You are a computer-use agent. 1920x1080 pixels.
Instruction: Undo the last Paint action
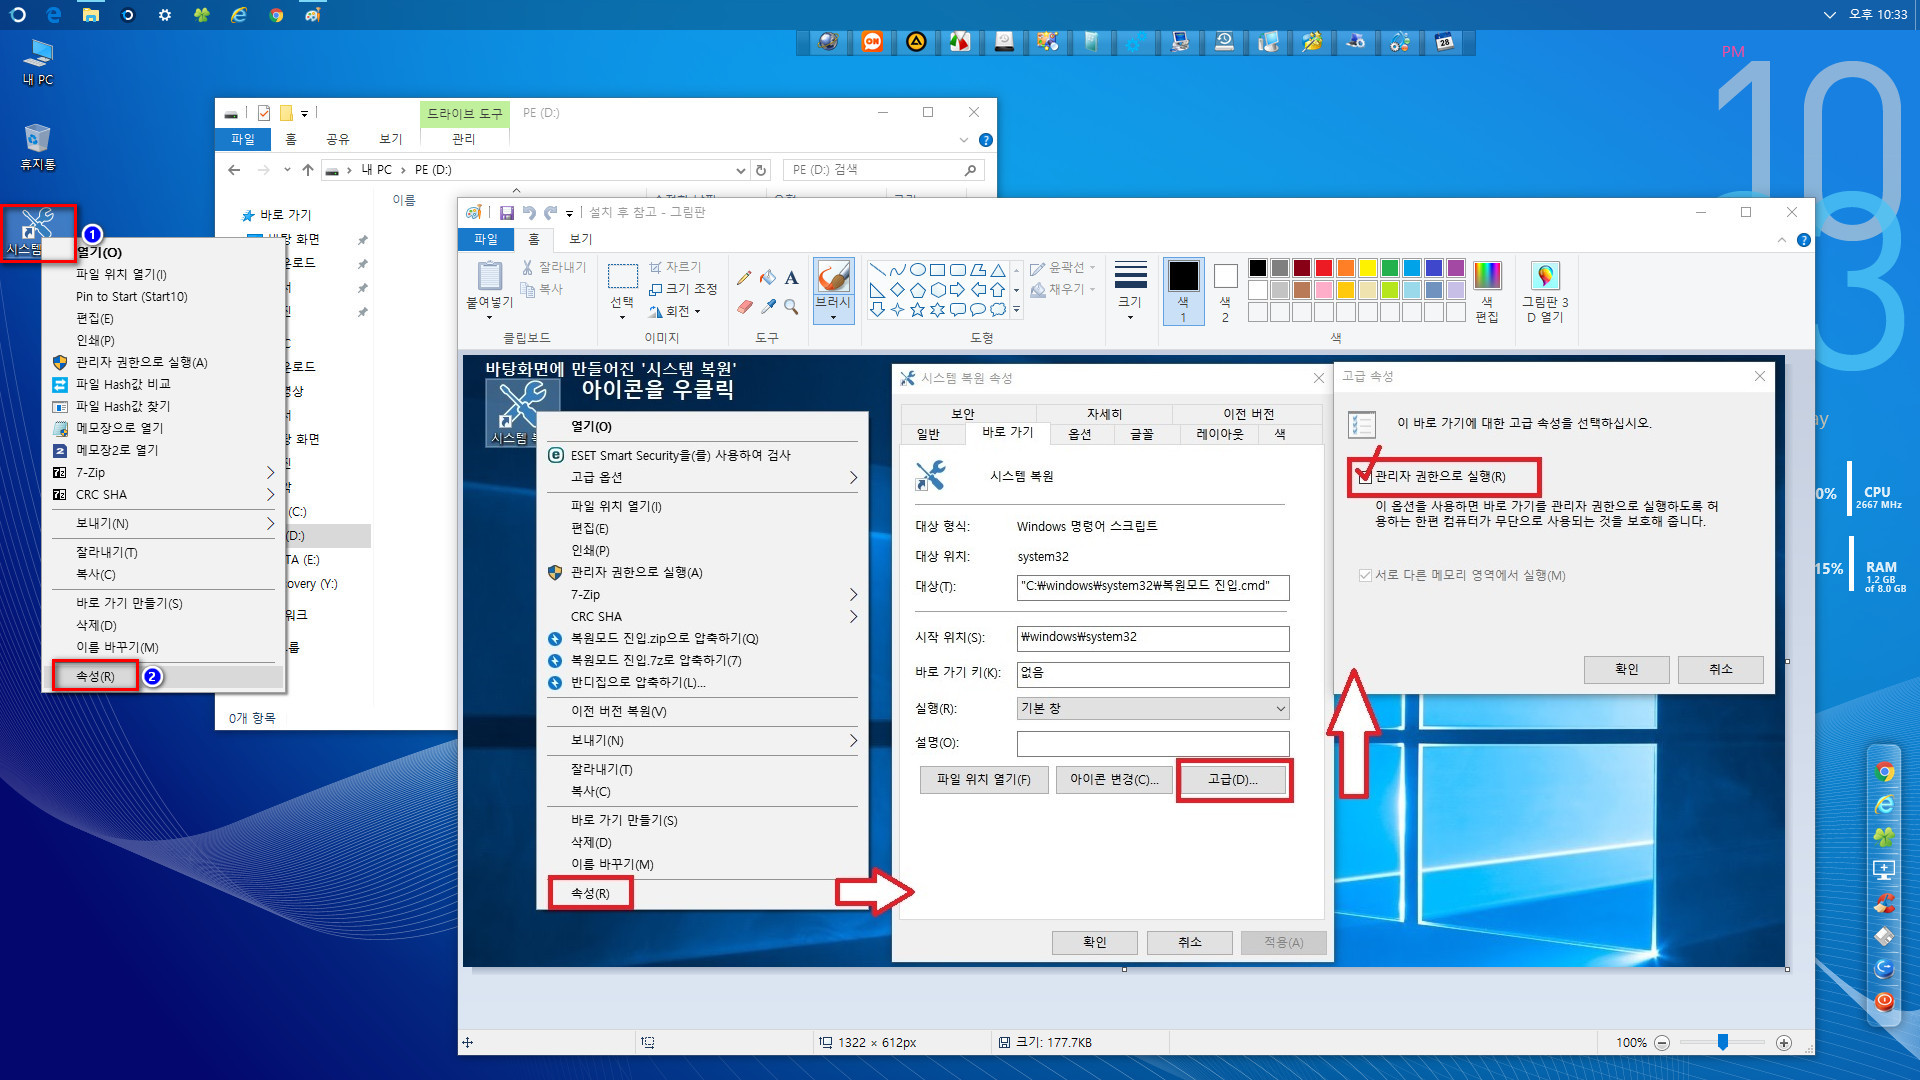[x=529, y=213]
